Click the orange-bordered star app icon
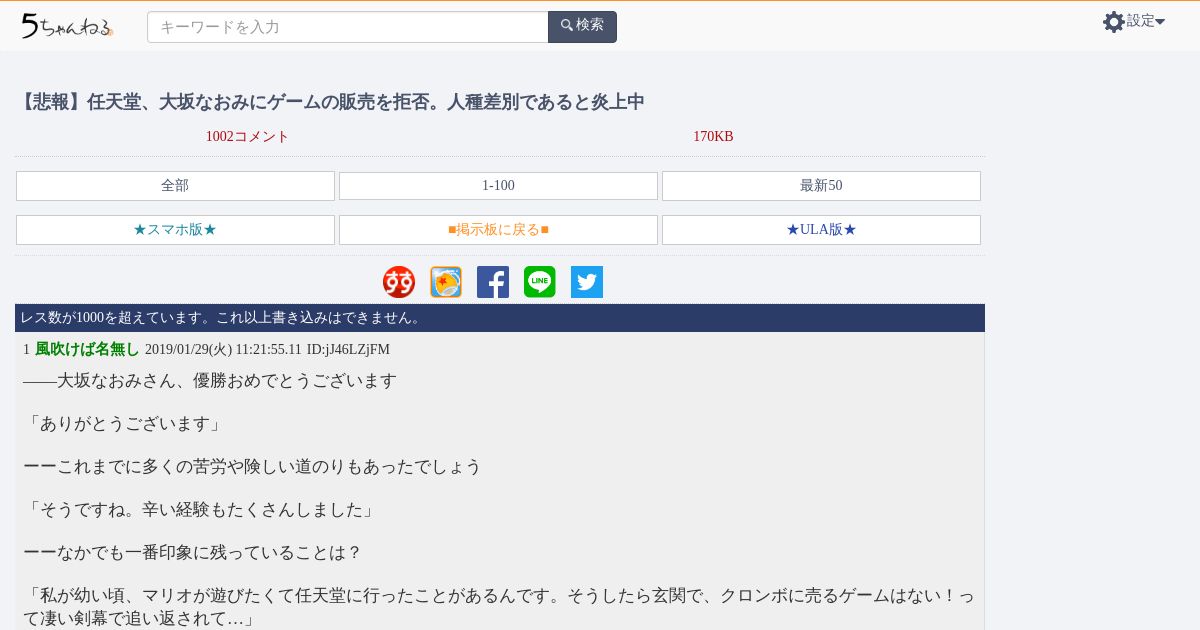This screenshot has height=630, width=1200. 446,282
